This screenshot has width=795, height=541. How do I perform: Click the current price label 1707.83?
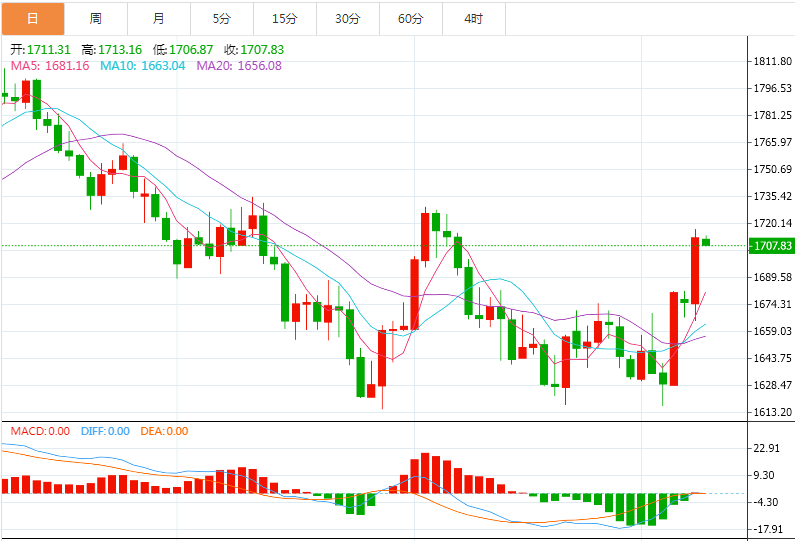(772, 246)
